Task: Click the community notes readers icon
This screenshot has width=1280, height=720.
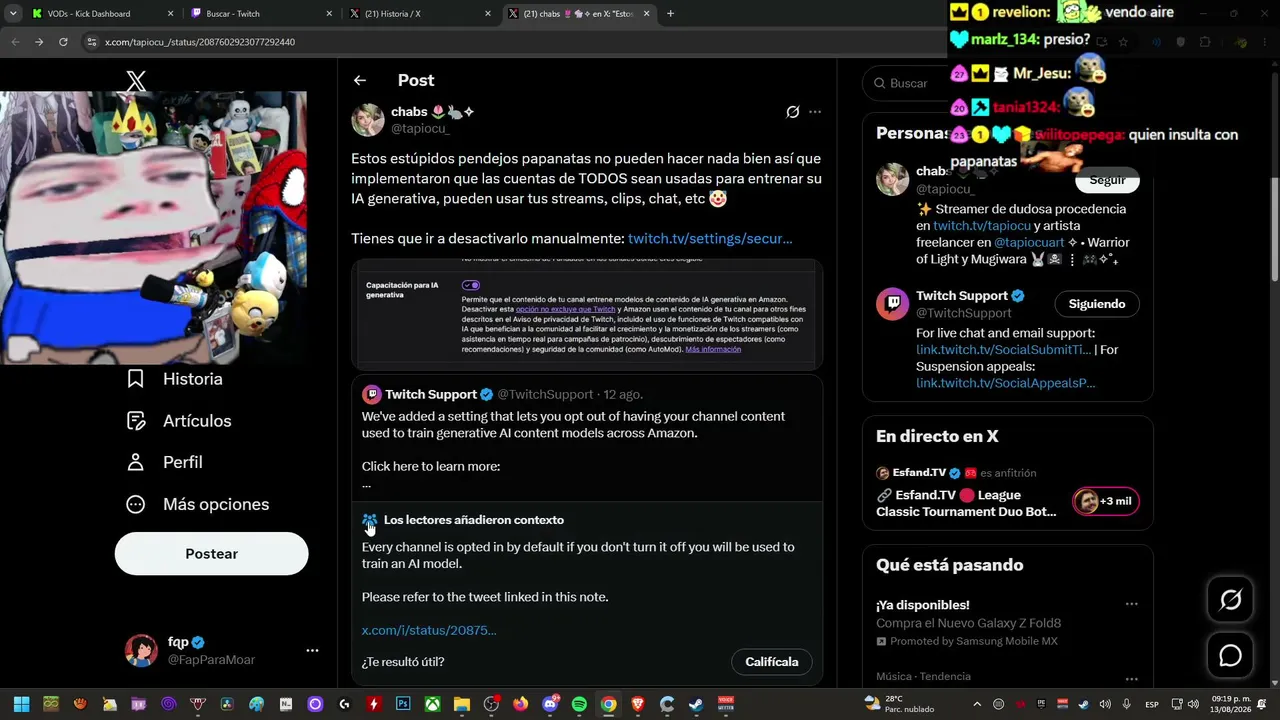Action: point(370,520)
